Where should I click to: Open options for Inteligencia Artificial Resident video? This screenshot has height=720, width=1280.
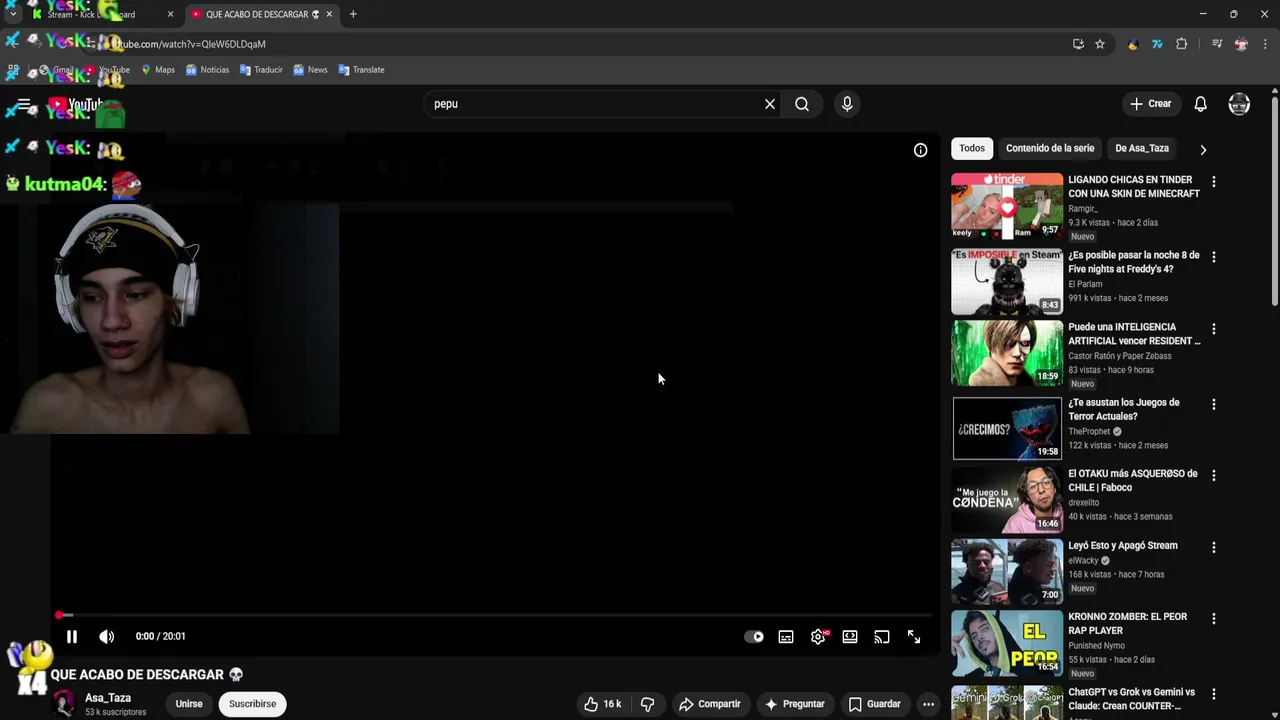point(1214,329)
